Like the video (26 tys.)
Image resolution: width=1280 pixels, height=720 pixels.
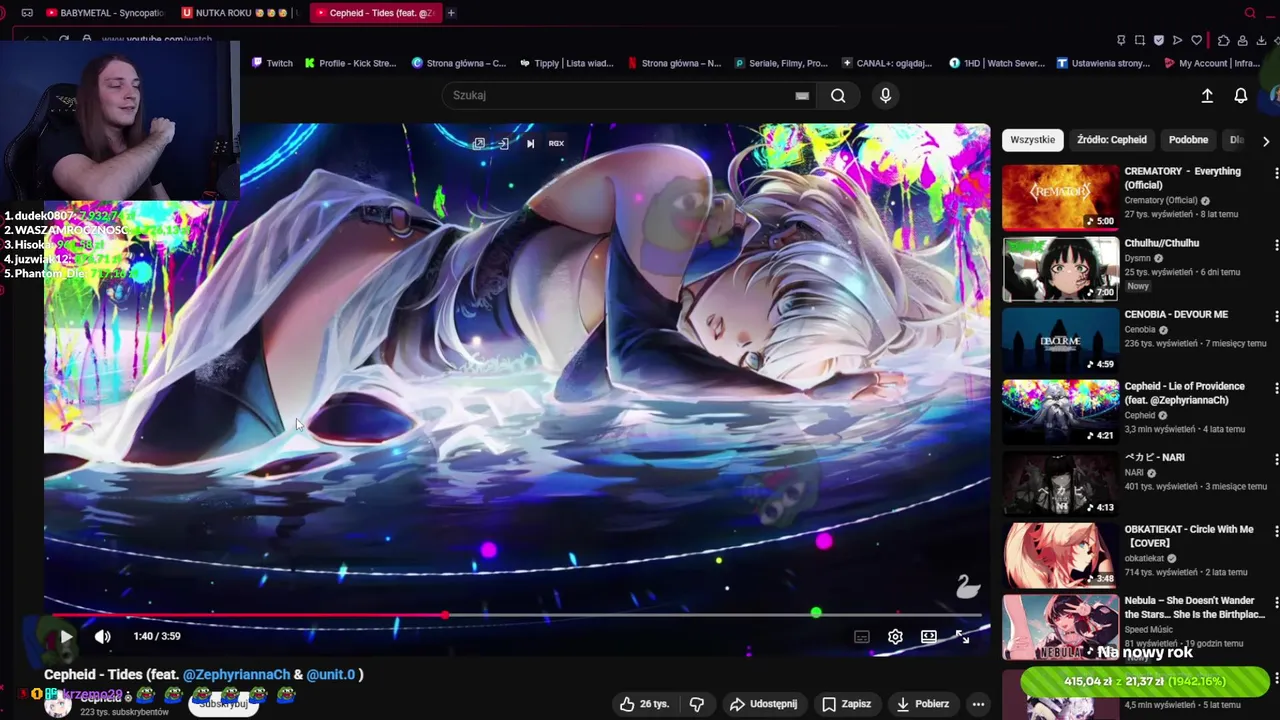(644, 704)
